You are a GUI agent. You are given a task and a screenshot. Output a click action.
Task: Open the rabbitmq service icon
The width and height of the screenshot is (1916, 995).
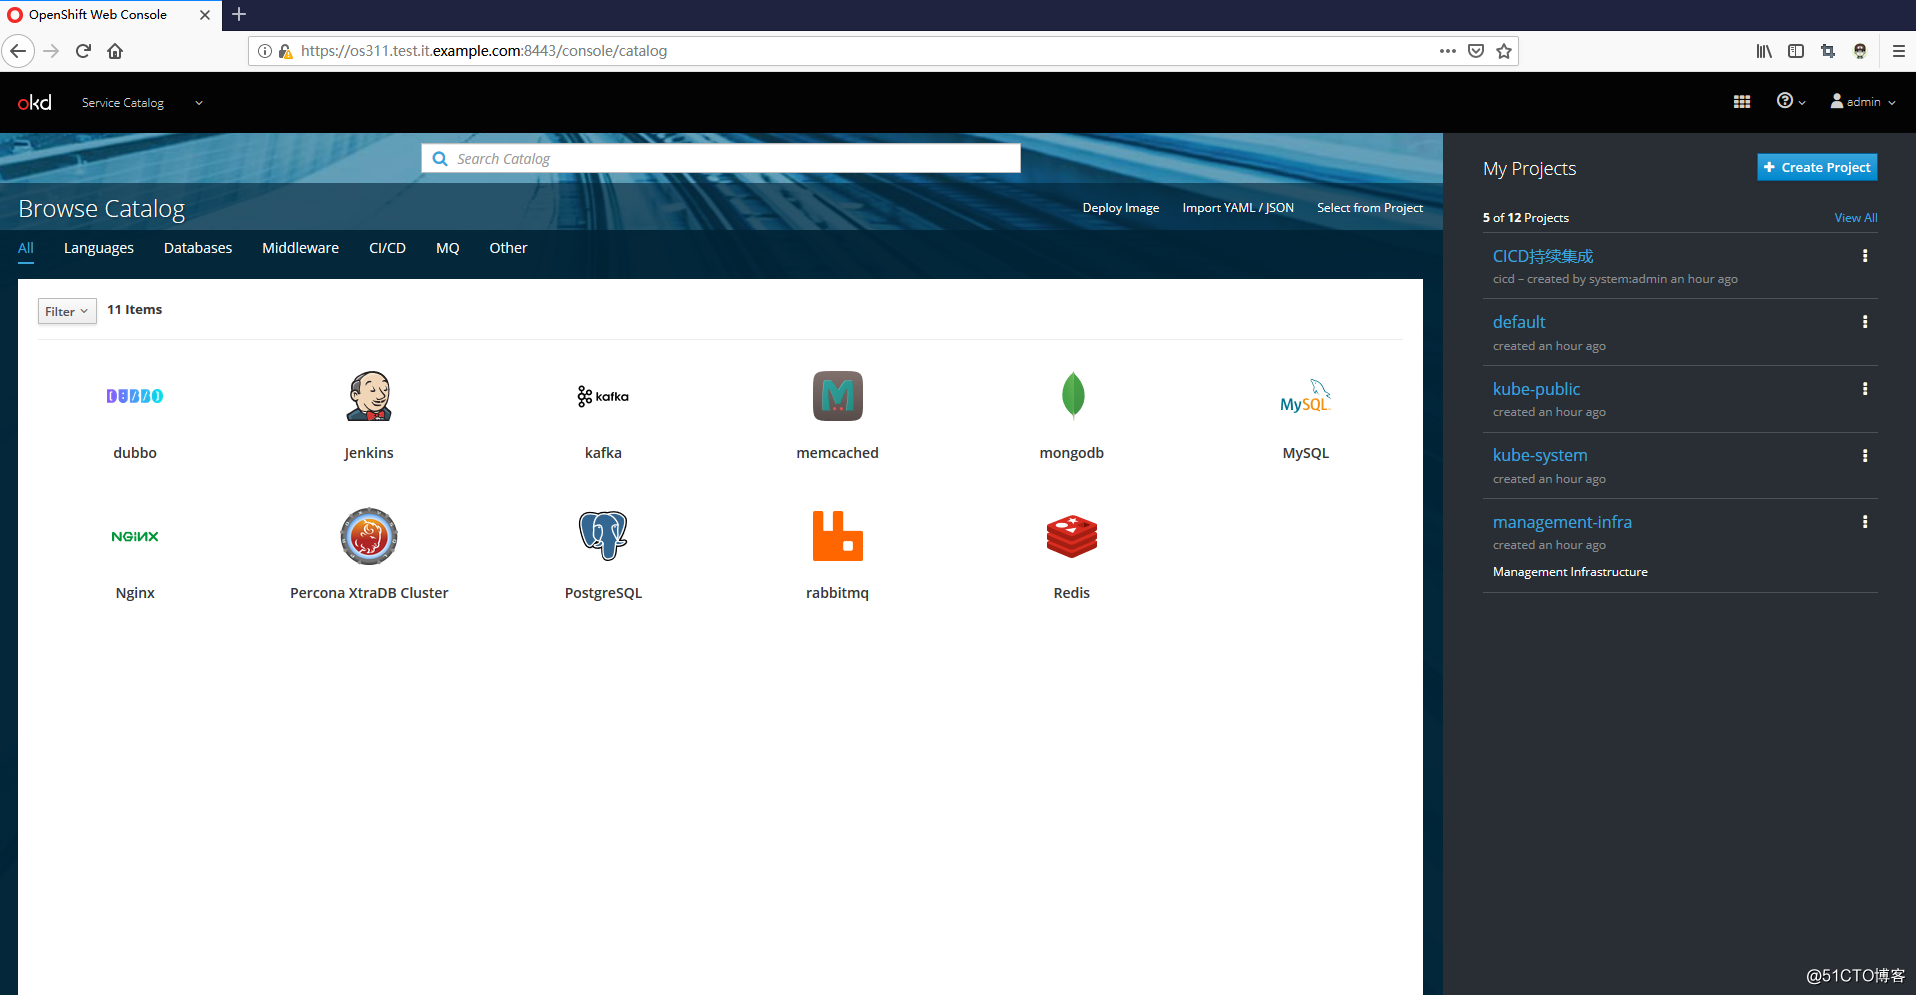(838, 536)
